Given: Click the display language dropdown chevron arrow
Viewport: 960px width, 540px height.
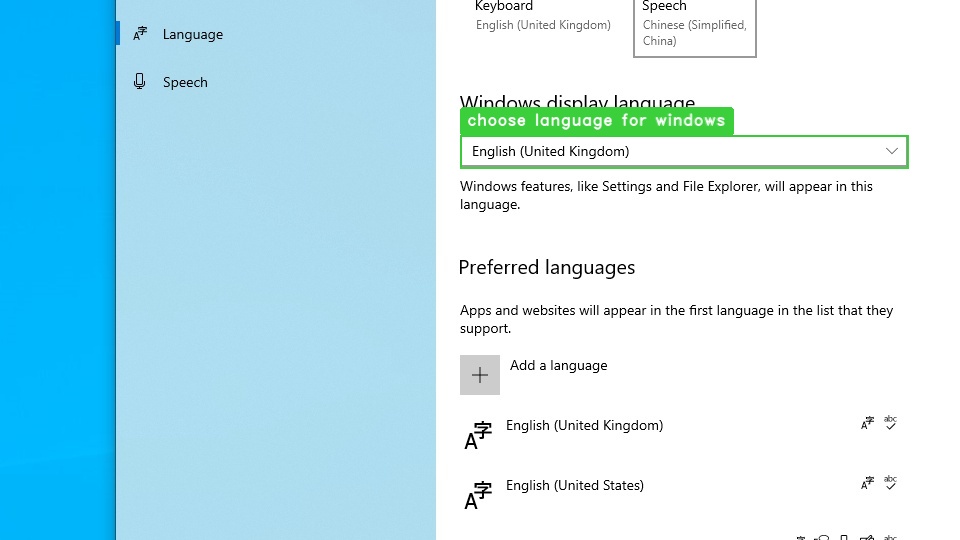Looking at the screenshot, I should (891, 151).
